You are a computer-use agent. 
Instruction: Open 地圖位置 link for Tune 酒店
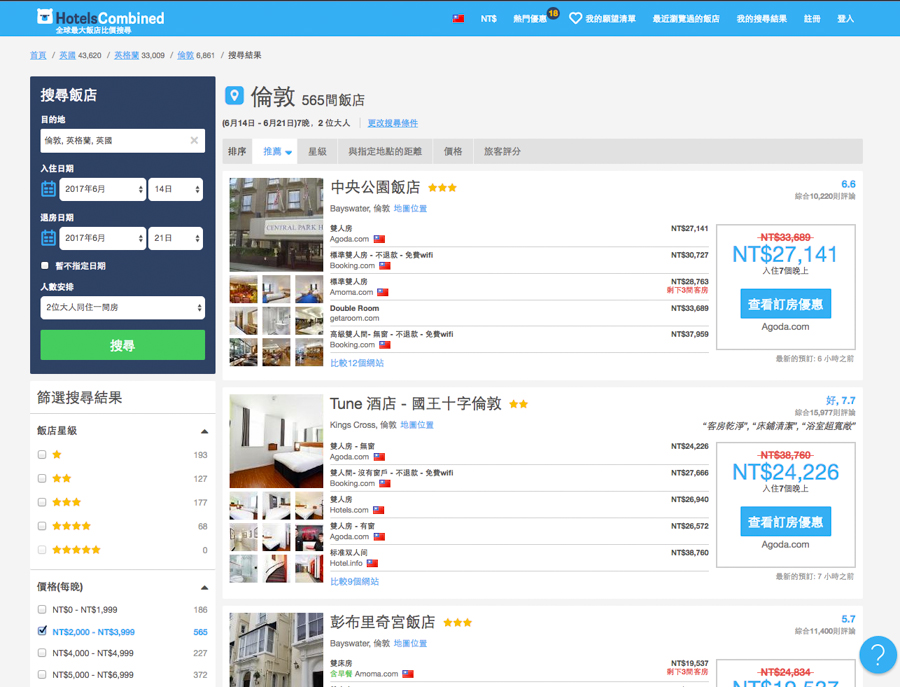click(417, 425)
